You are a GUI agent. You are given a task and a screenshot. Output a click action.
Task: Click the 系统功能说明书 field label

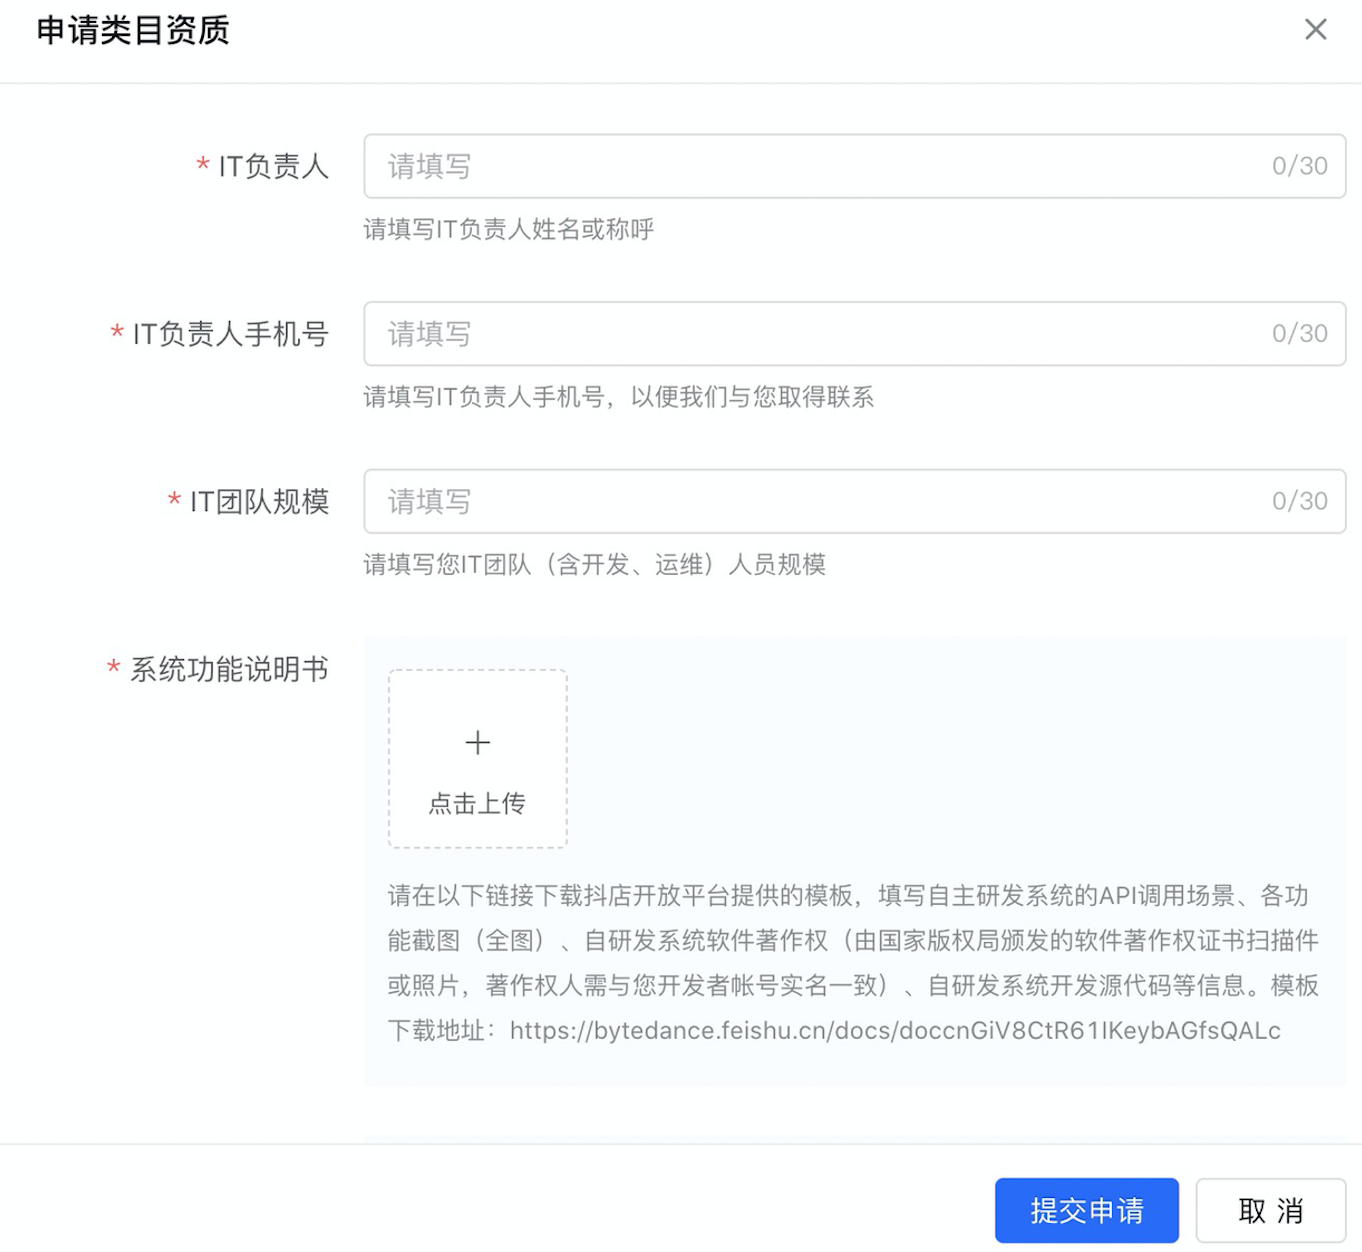pyautogui.click(x=229, y=669)
